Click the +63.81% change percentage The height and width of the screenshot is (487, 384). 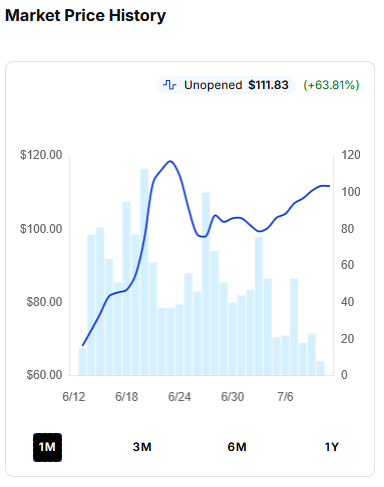point(331,85)
